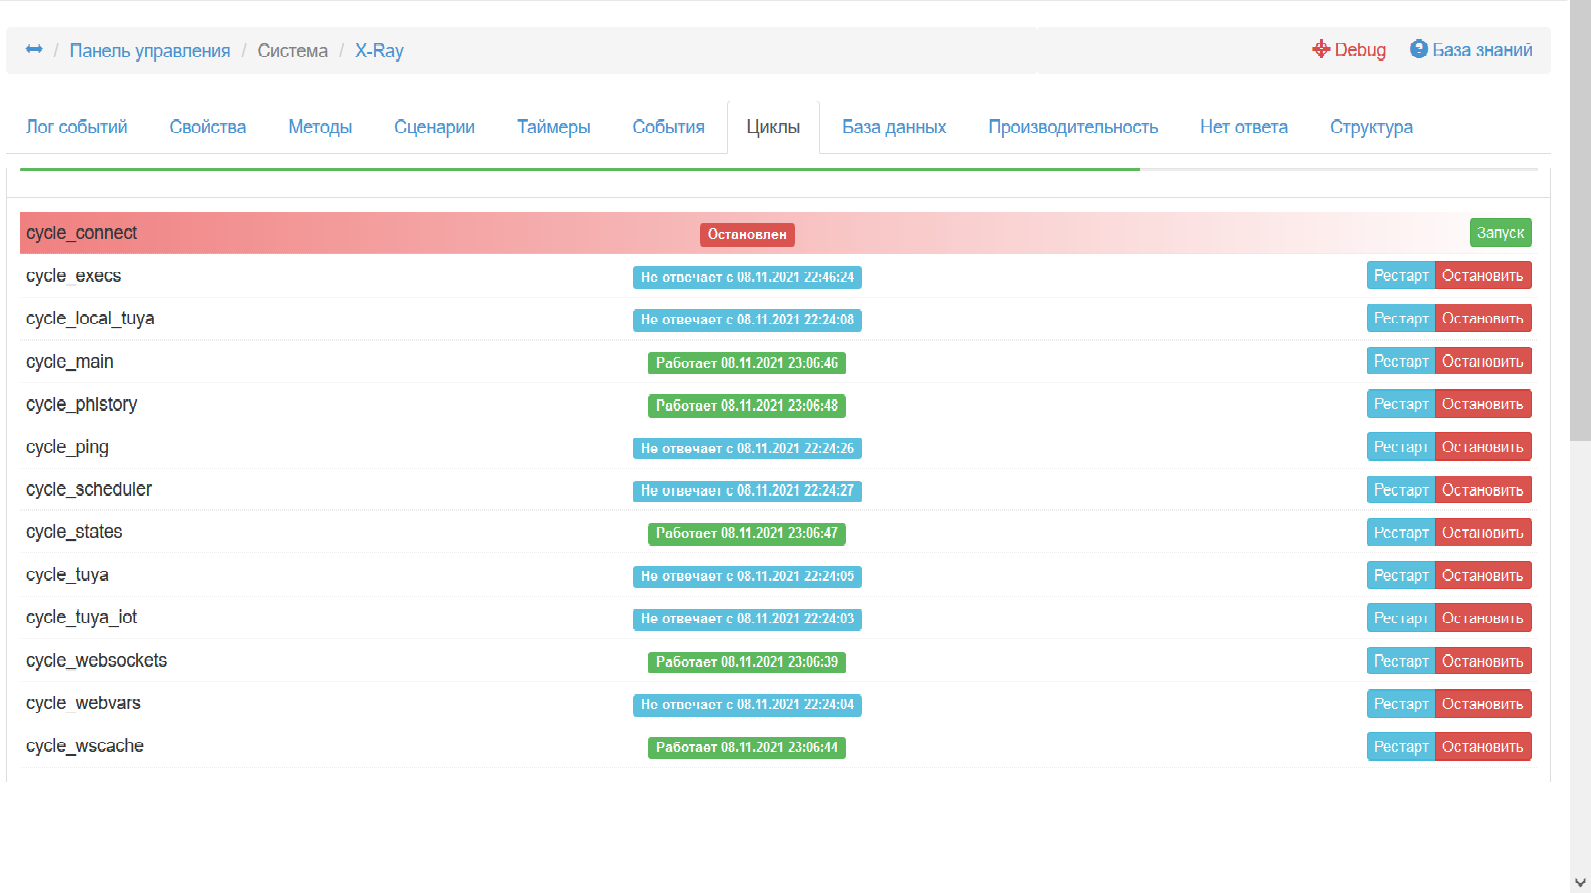Image resolution: width=1591 pixels, height=893 pixels.
Task: Click the page scrollbar down arrow
Action: 1579,882
